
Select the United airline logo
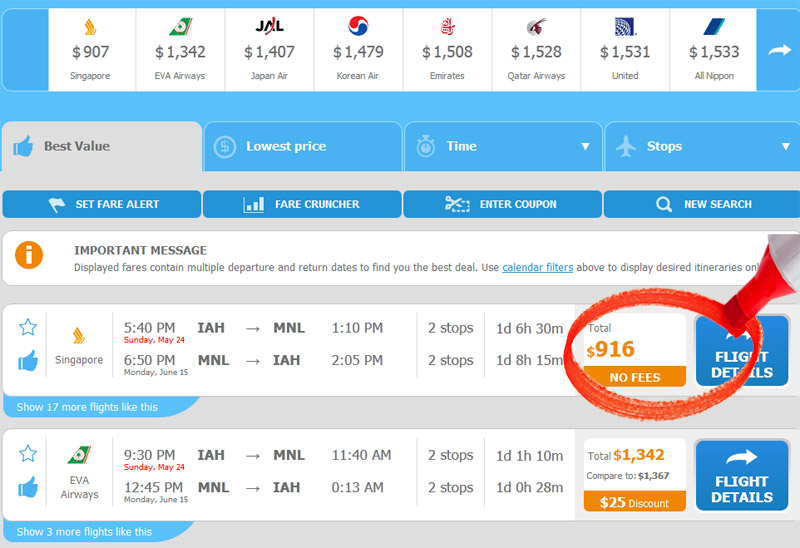pos(626,27)
